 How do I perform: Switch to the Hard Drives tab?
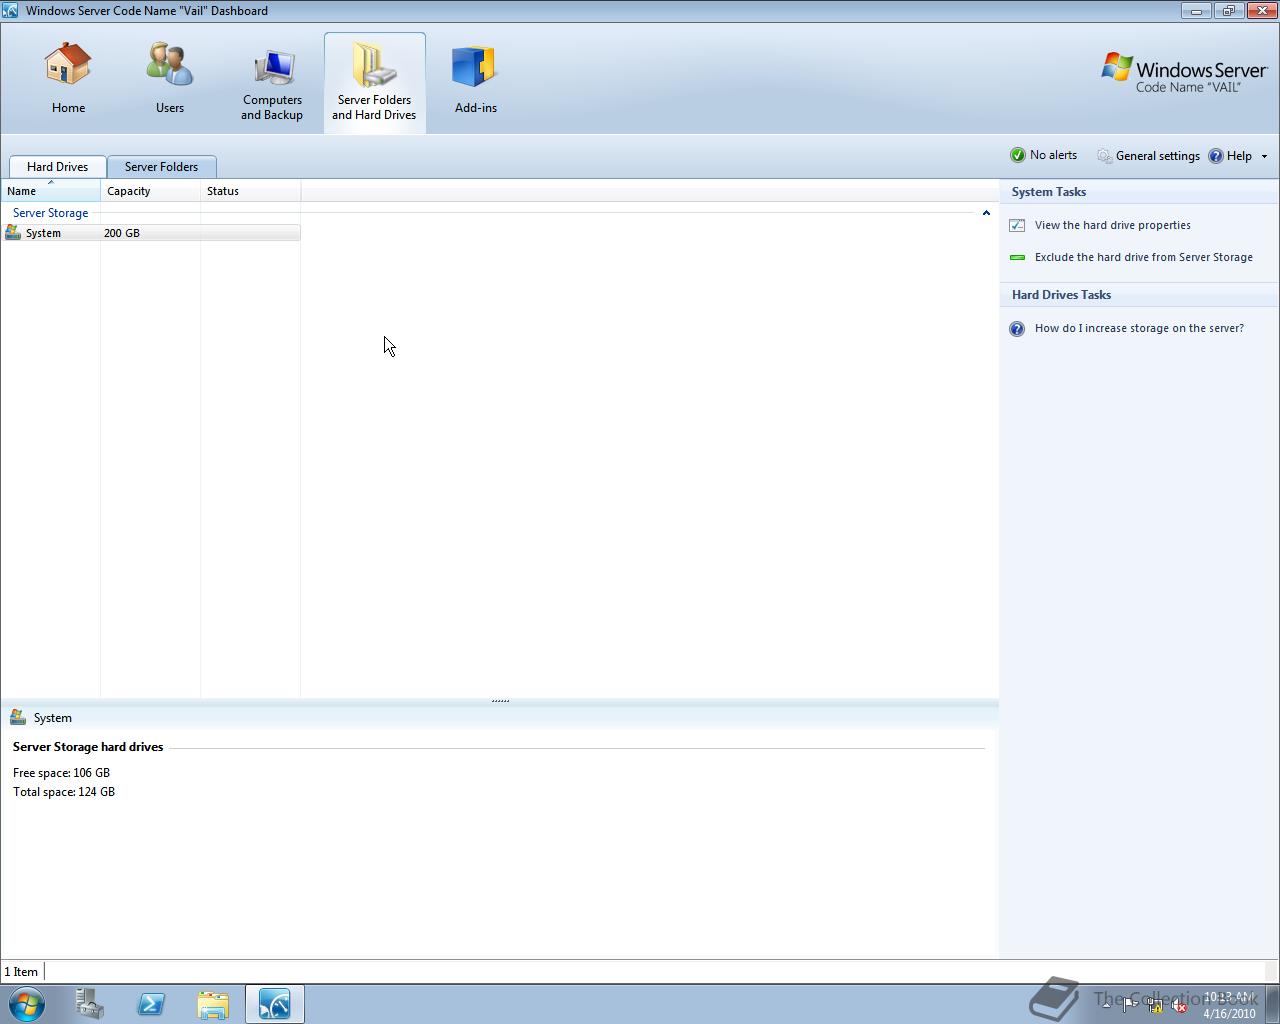coord(58,167)
